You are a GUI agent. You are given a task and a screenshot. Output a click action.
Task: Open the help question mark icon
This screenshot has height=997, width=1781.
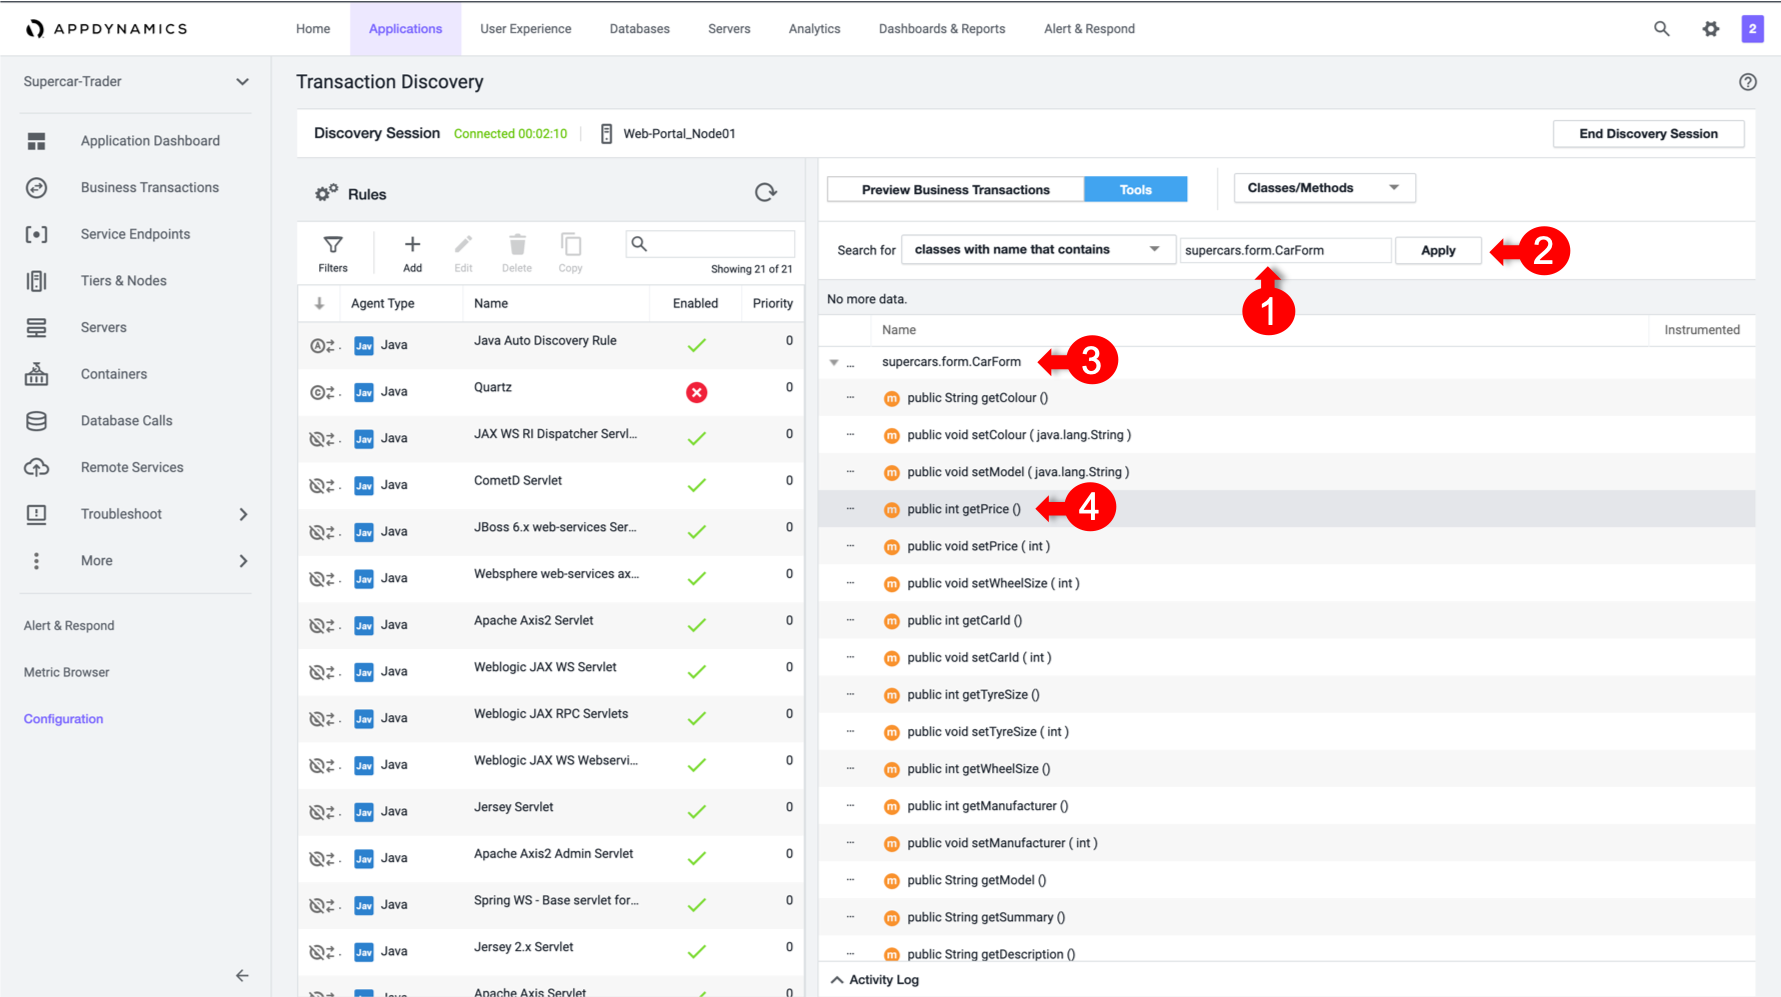[1748, 82]
